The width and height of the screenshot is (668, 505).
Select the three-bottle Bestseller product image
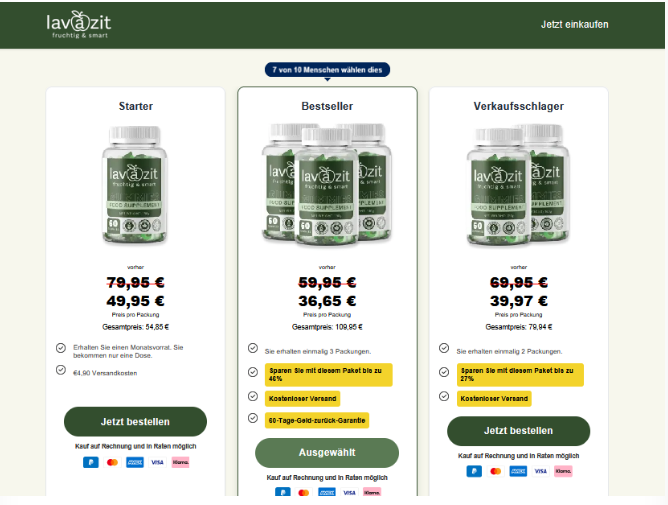click(327, 185)
